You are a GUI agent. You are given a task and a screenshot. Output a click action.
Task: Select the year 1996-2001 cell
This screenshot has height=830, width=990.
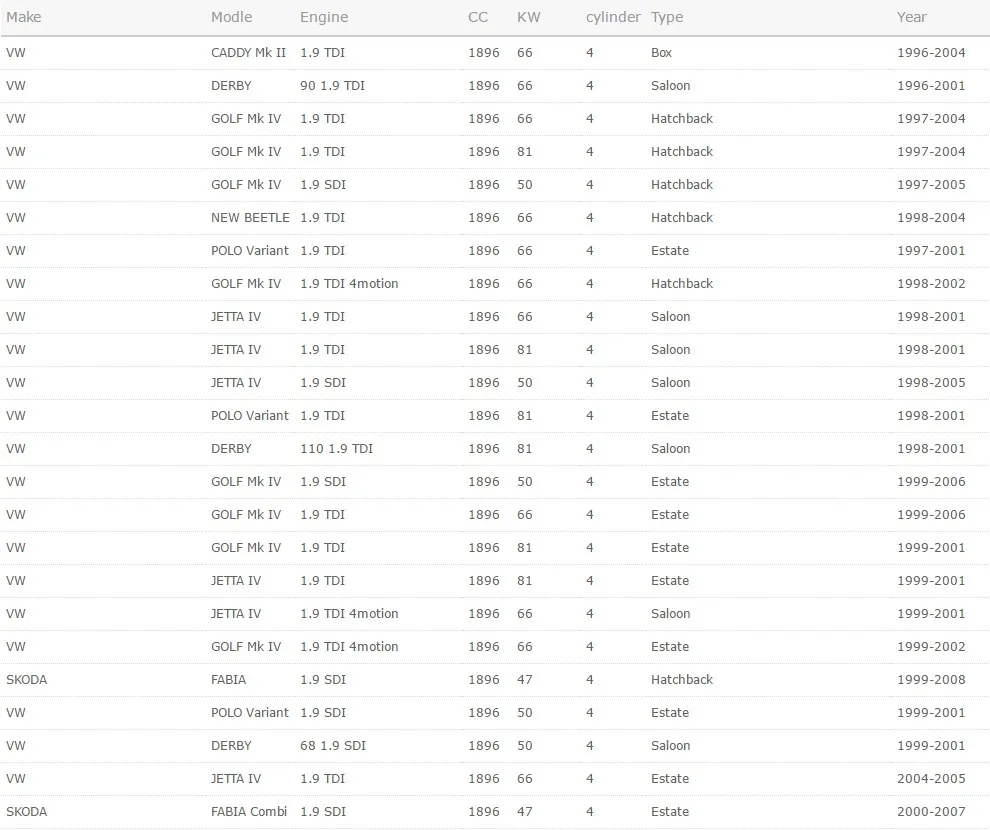tap(931, 86)
